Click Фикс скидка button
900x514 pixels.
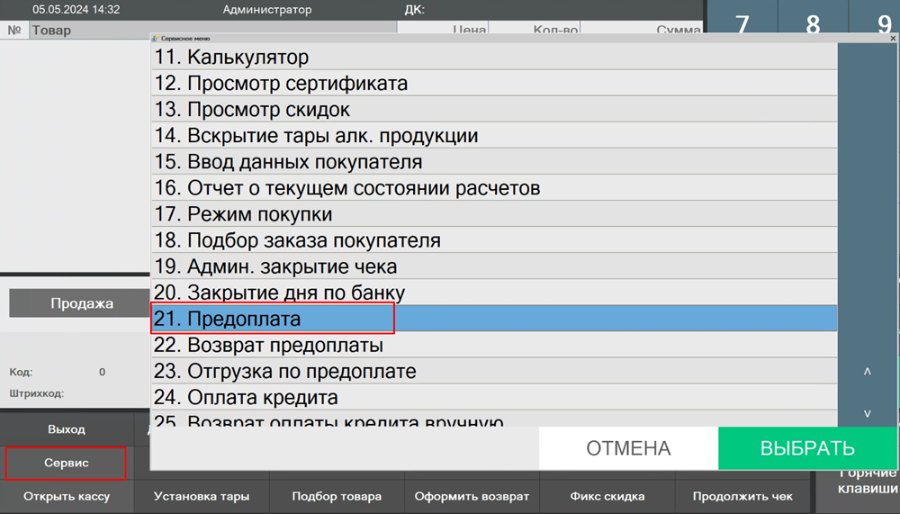click(607, 496)
